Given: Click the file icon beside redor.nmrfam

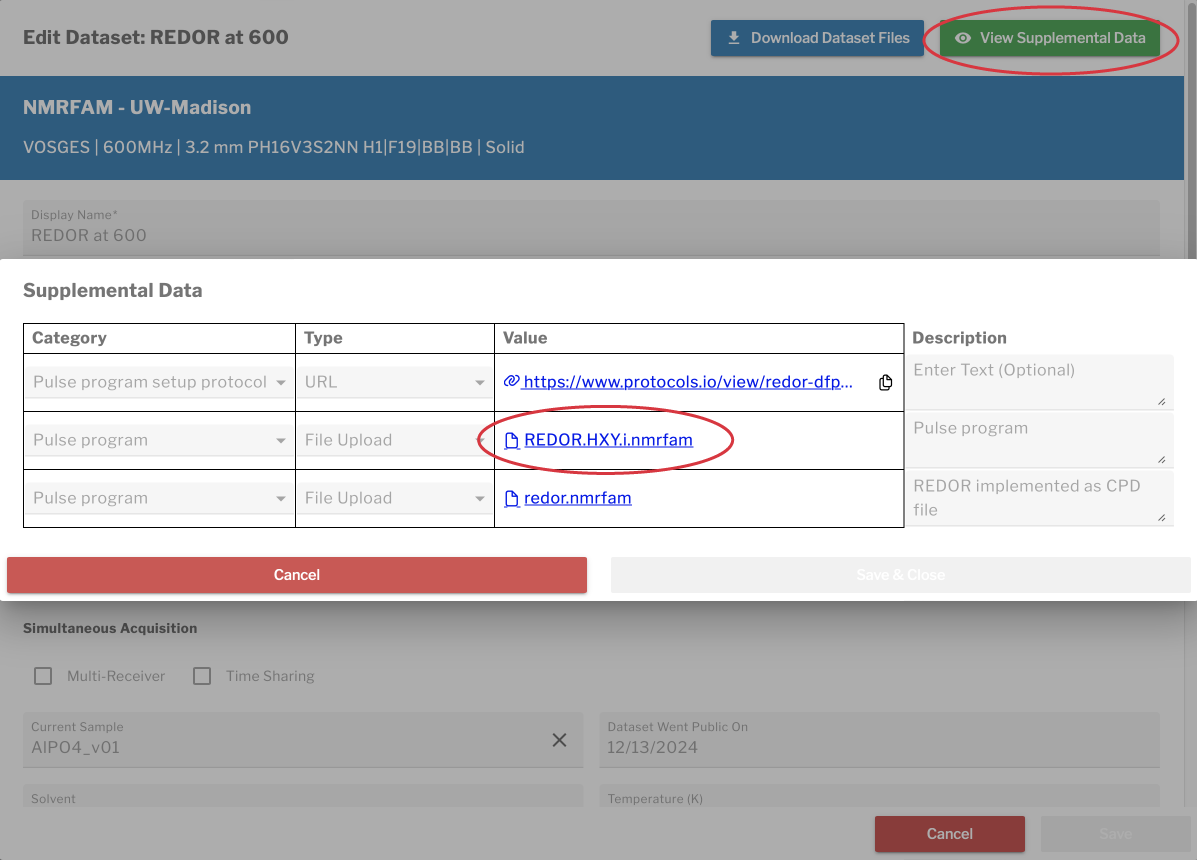Looking at the screenshot, I should pos(512,498).
